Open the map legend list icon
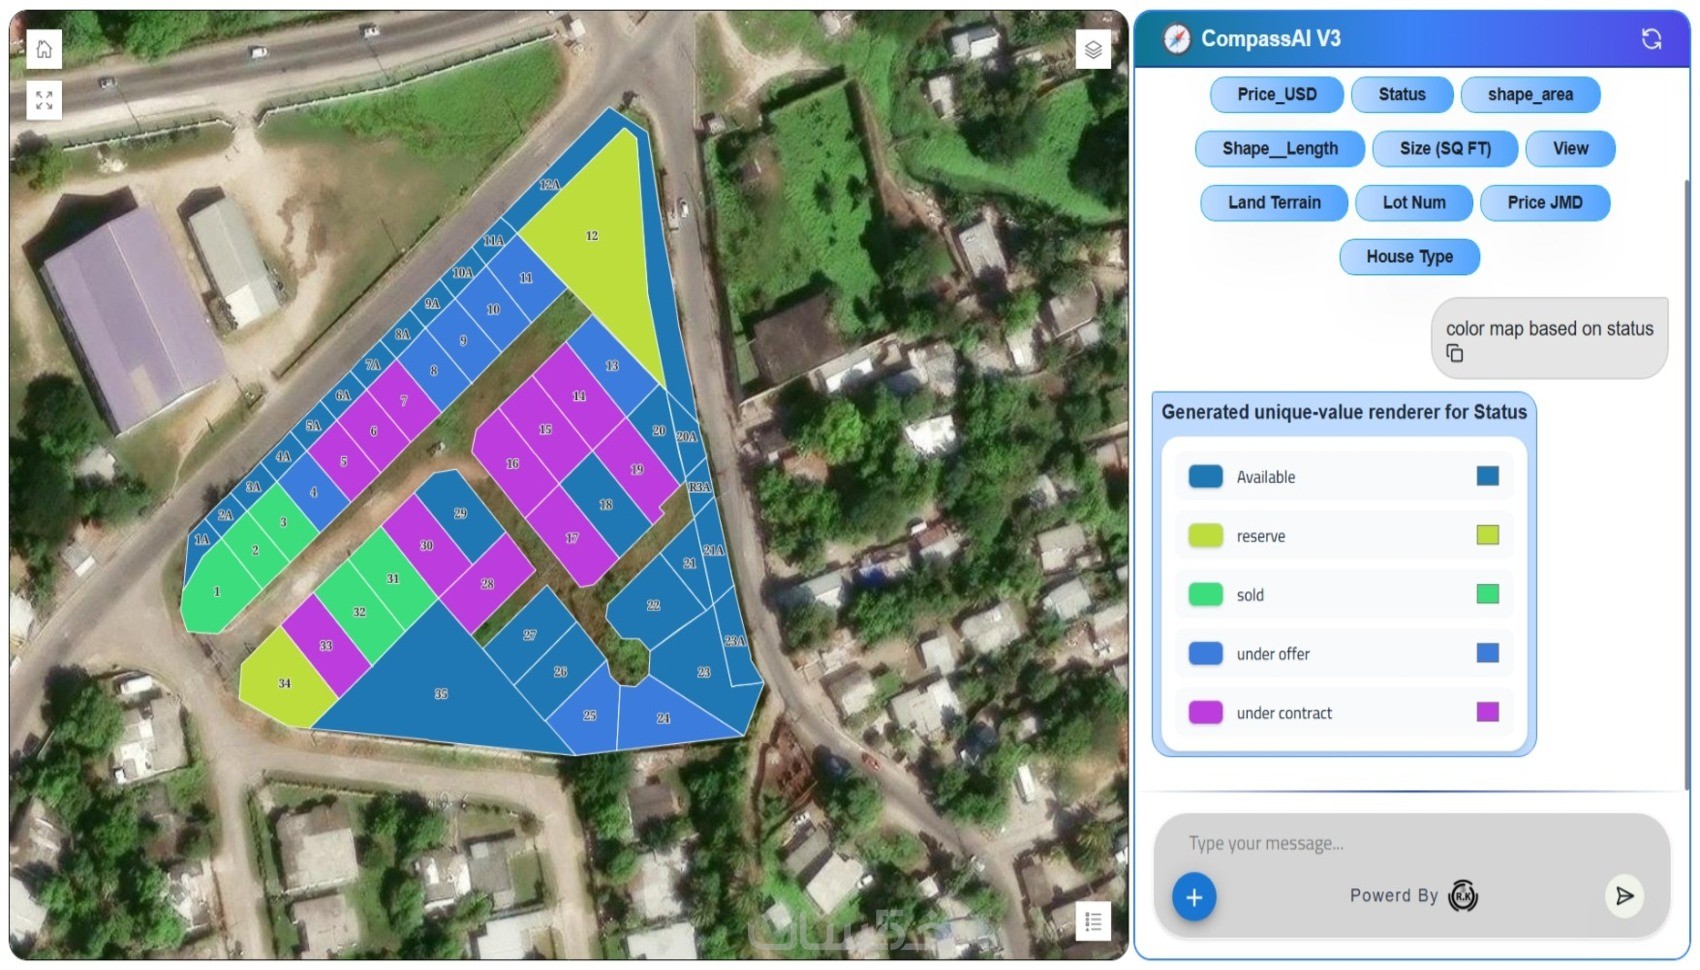Screen dimensions: 1700x970 (x=1093, y=921)
